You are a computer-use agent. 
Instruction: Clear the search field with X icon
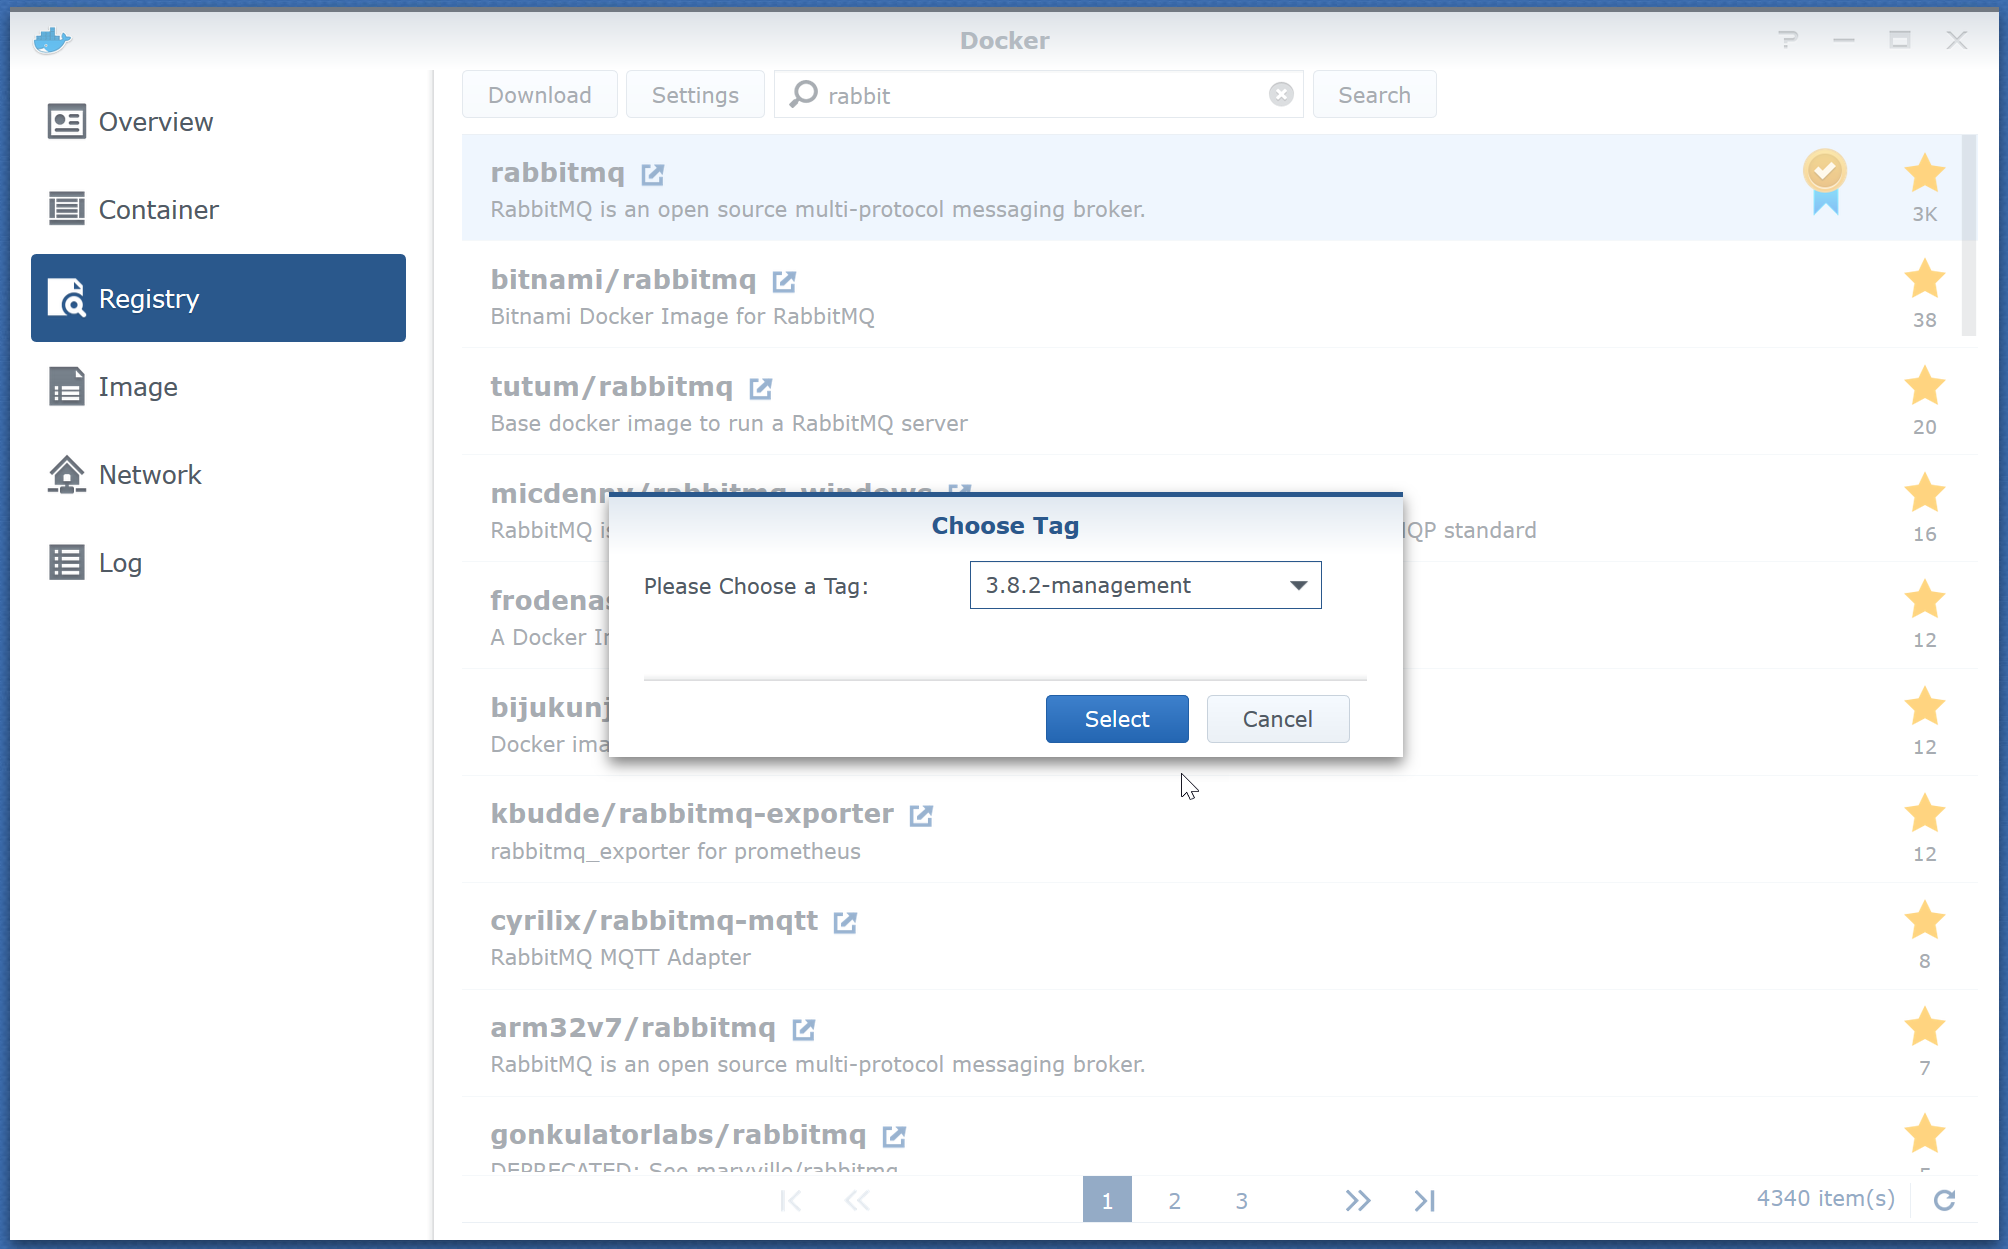[1281, 95]
